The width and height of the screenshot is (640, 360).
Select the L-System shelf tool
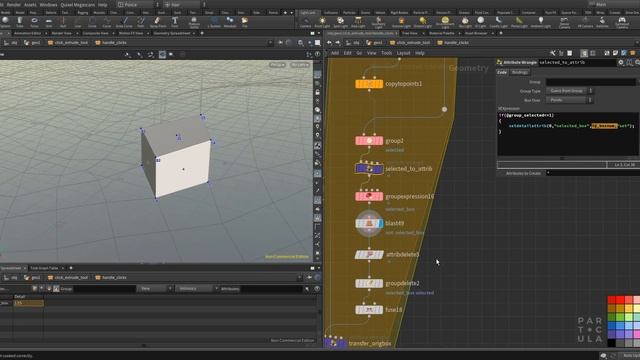coord(214,22)
